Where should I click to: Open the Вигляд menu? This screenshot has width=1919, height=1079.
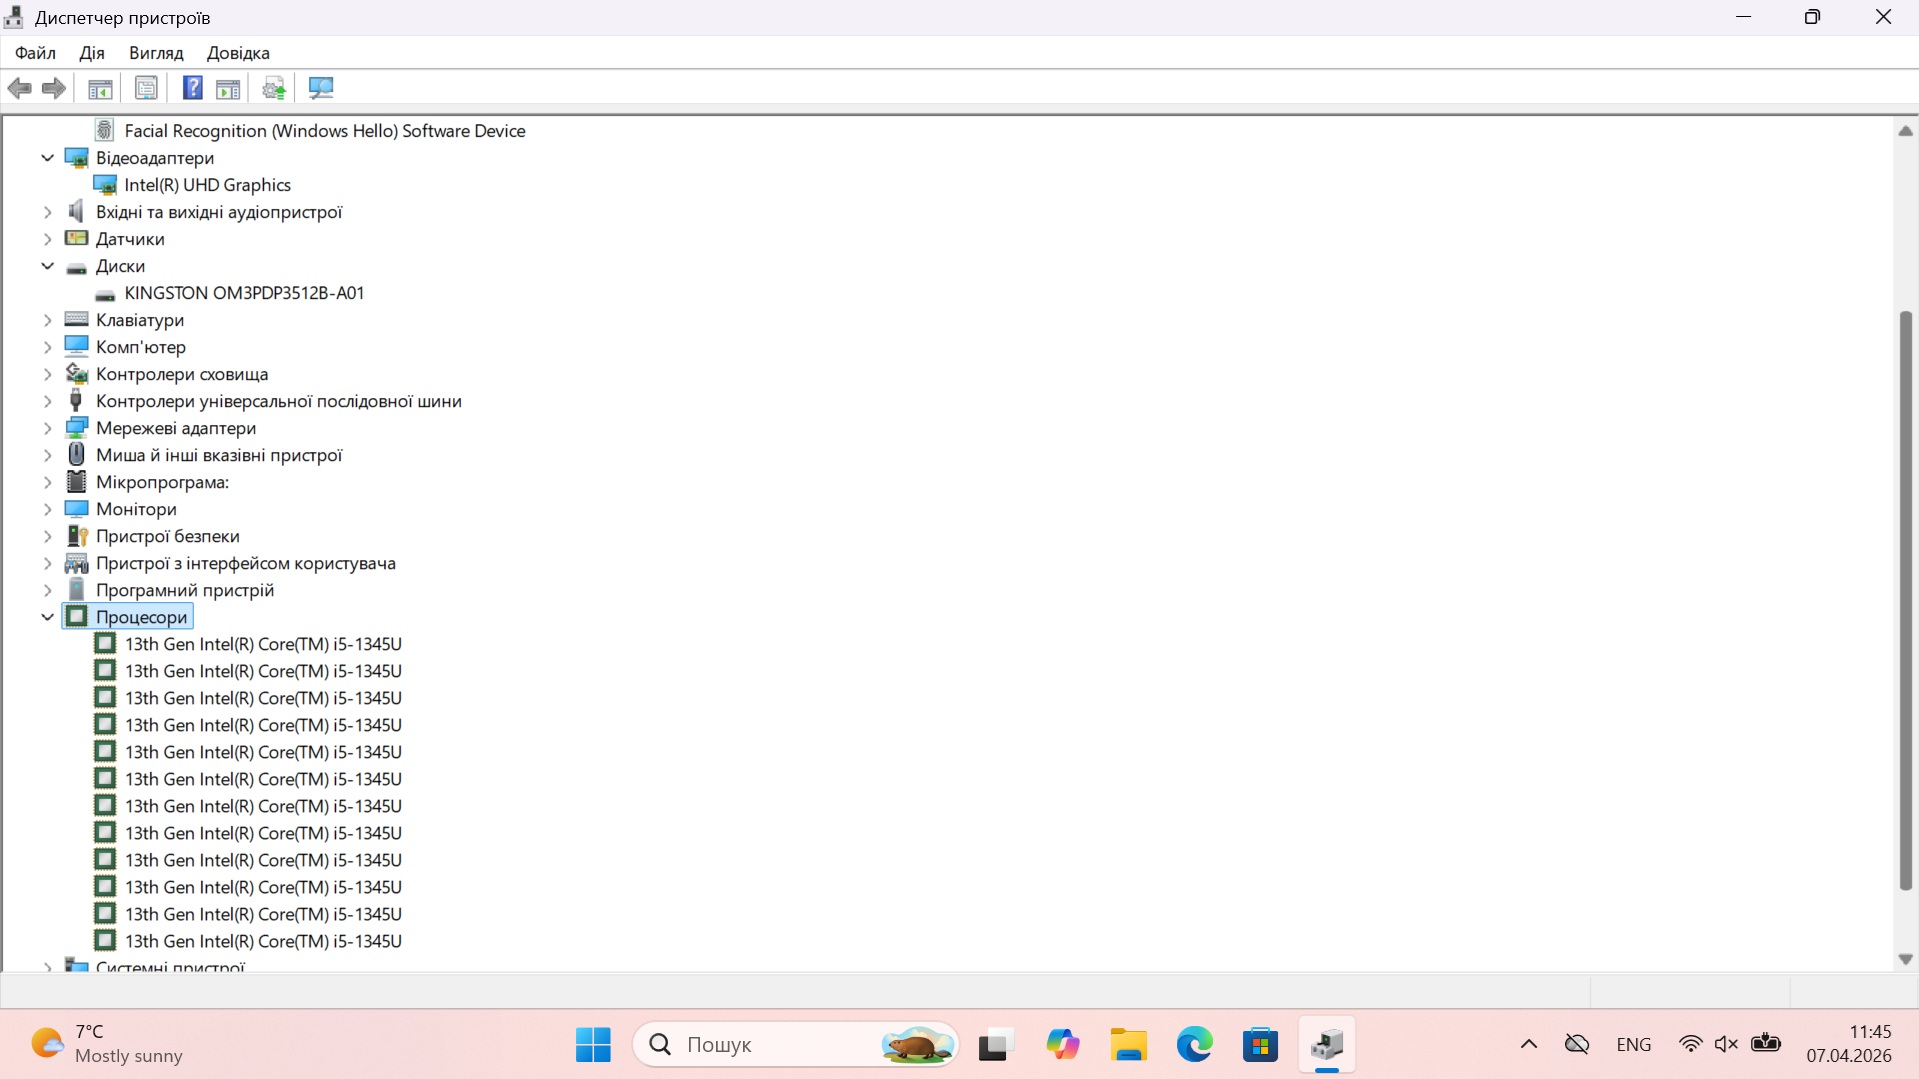(x=156, y=53)
